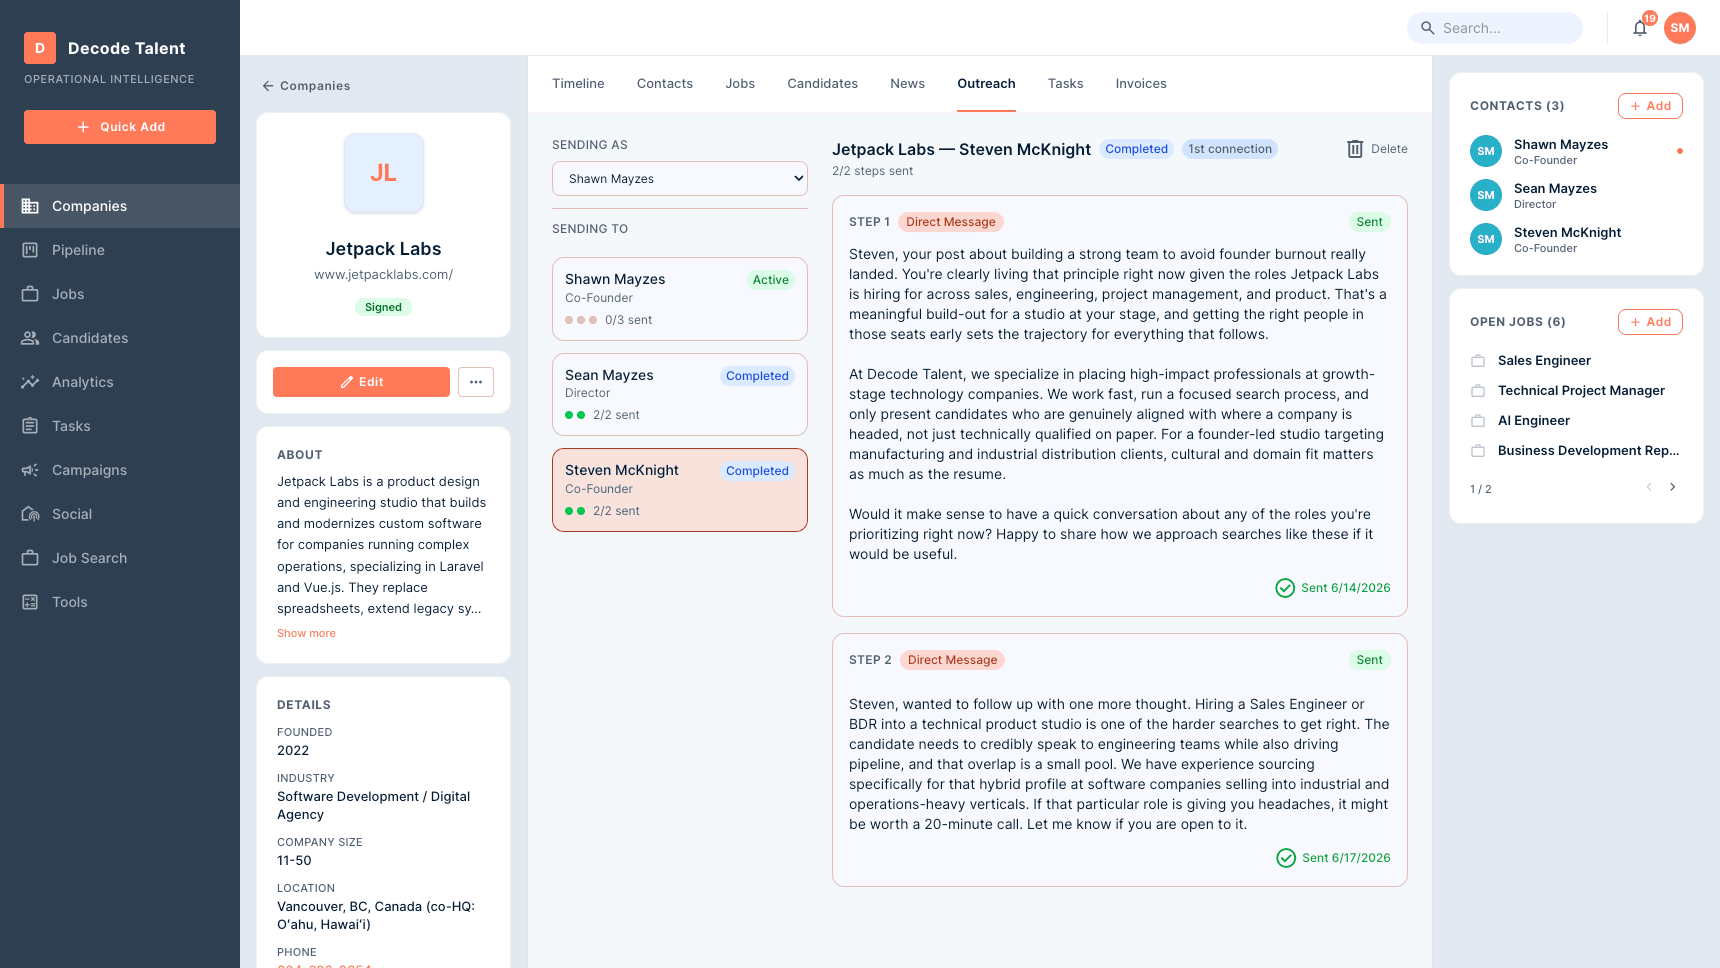The width and height of the screenshot is (1720, 968).
Task: Click into the Search field
Action: pyautogui.click(x=1495, y=28)
